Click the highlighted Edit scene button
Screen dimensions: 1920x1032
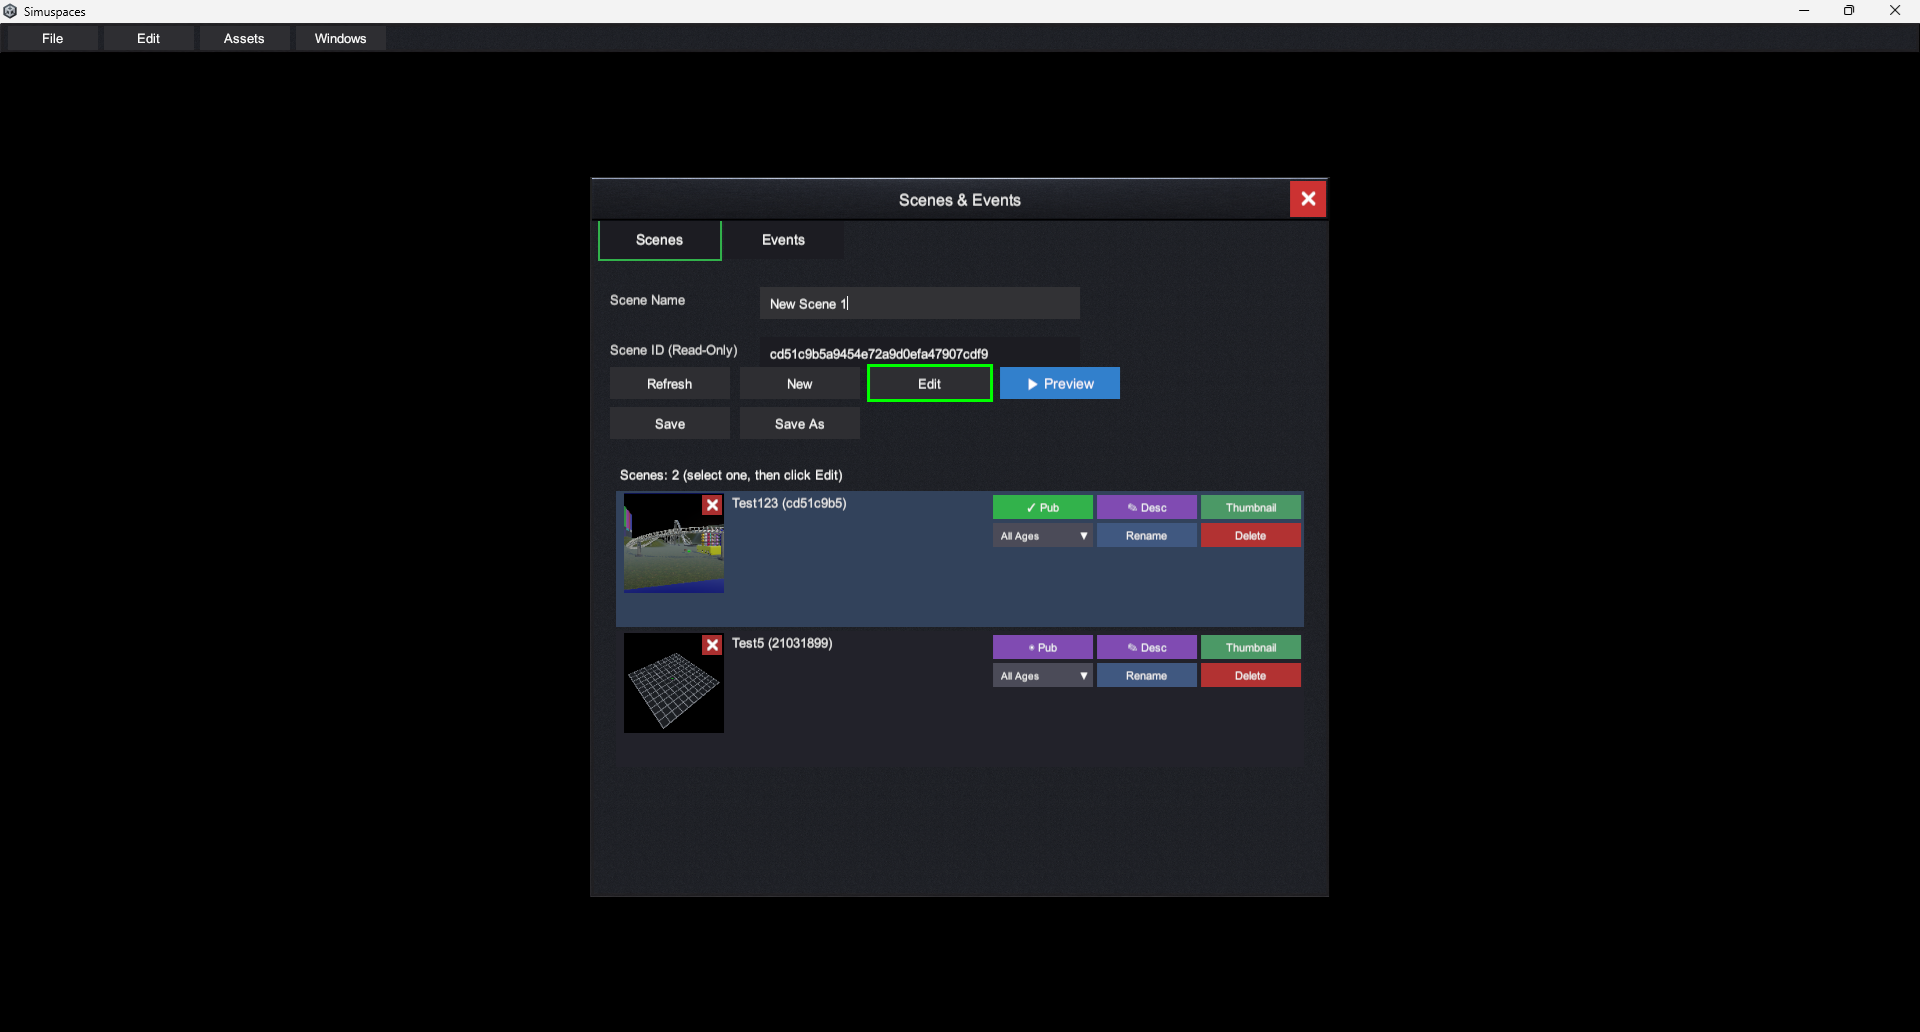tap(930, 384)
